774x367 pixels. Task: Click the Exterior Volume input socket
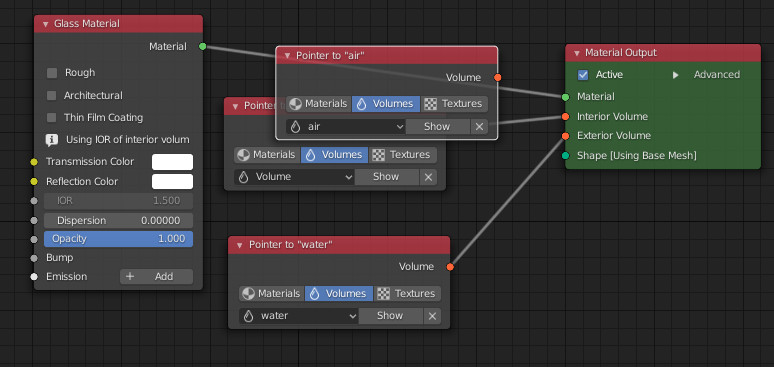[565, 136]
